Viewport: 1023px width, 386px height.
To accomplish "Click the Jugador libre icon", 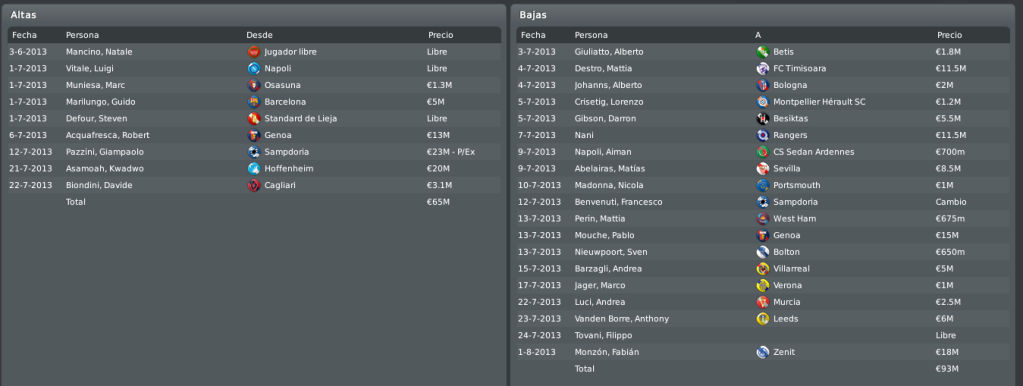I will 254,52.
